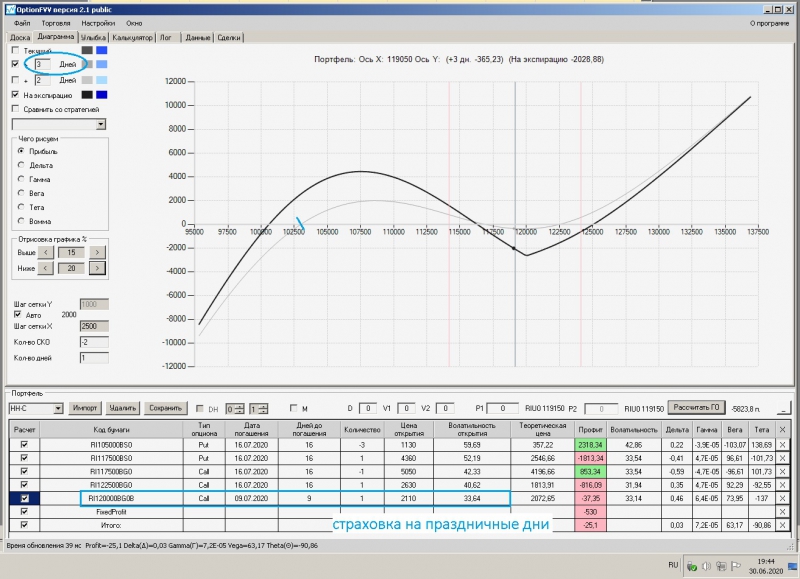Open the black На экспирацию color swatch
The image size is (800, 579).
pos(87,94)
